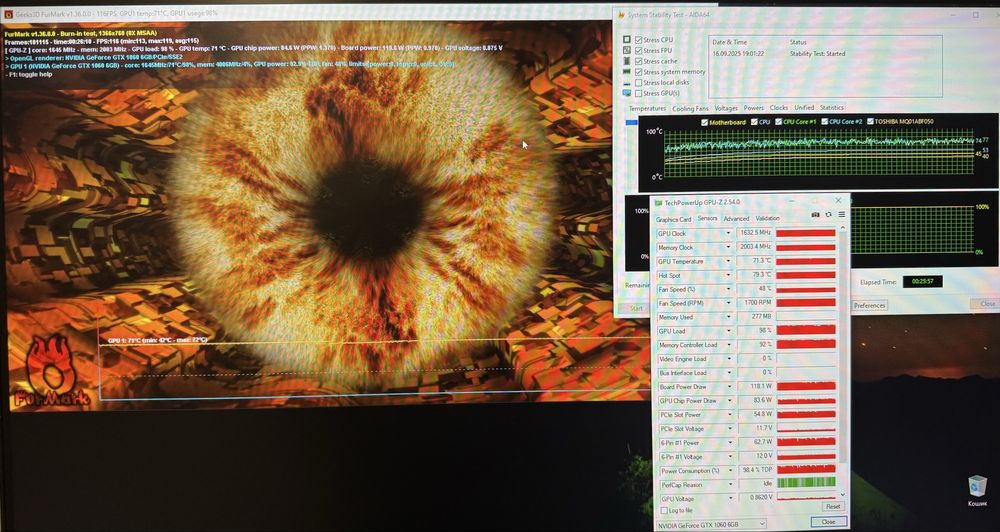Click the RAM module icon beside Stress system memory
Viewport: 1000px width, 532px height.
click(628, 72)
